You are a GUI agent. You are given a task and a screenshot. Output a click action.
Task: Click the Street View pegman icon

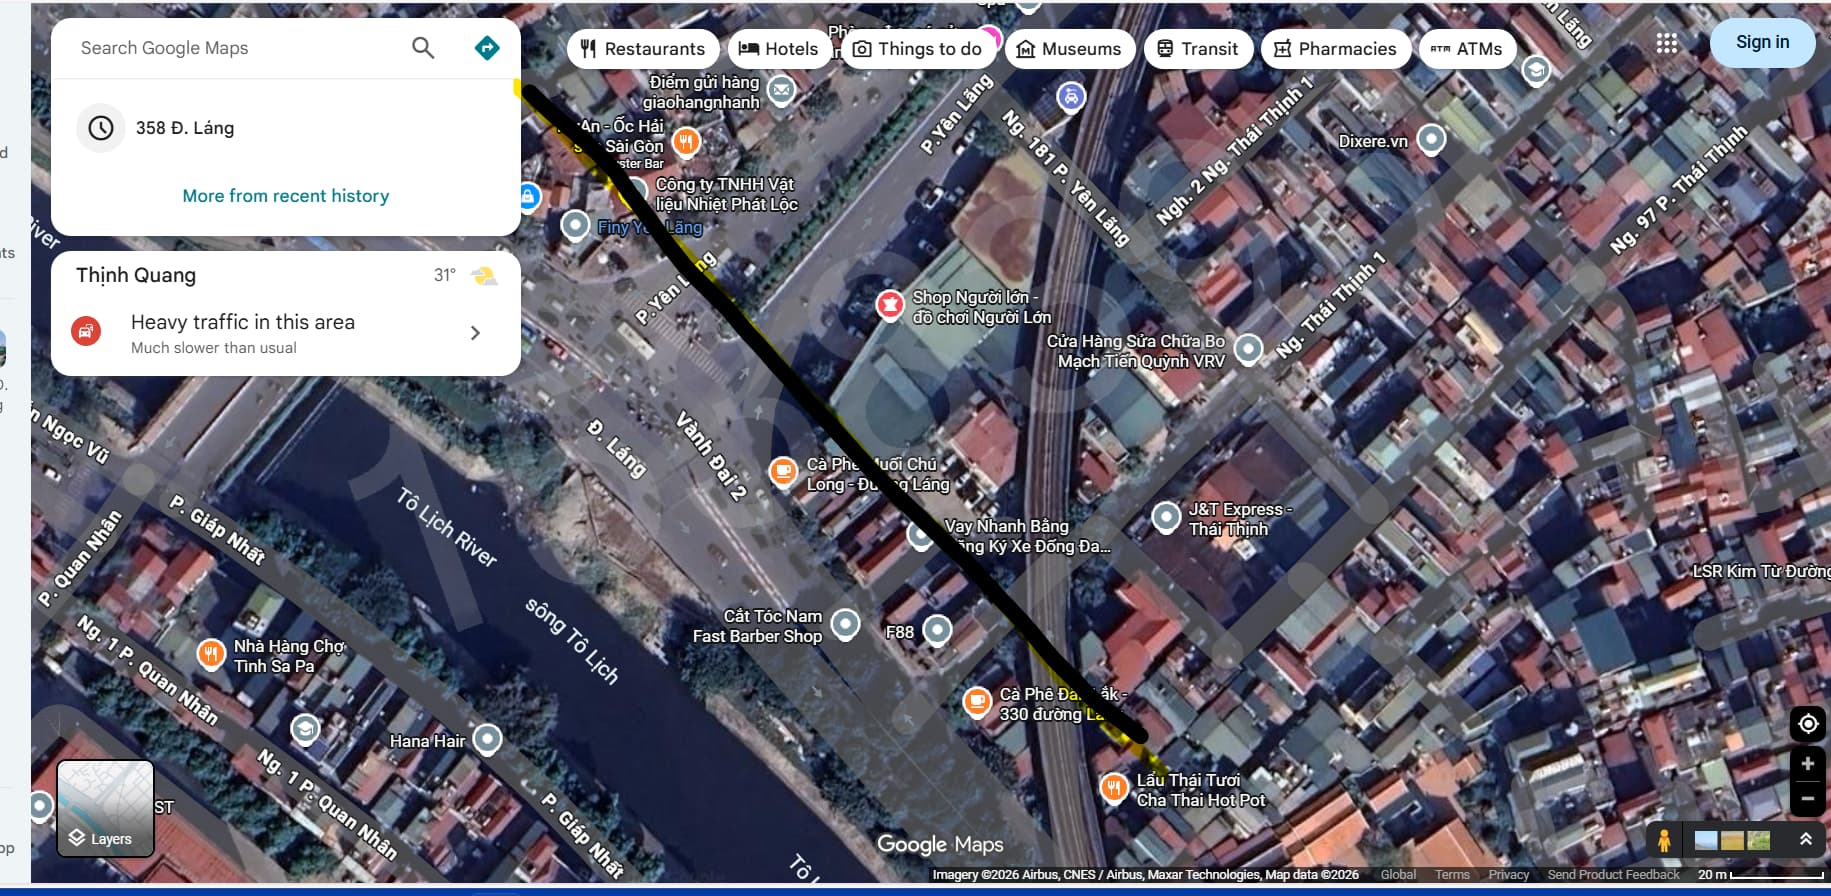pos(1664,840)
